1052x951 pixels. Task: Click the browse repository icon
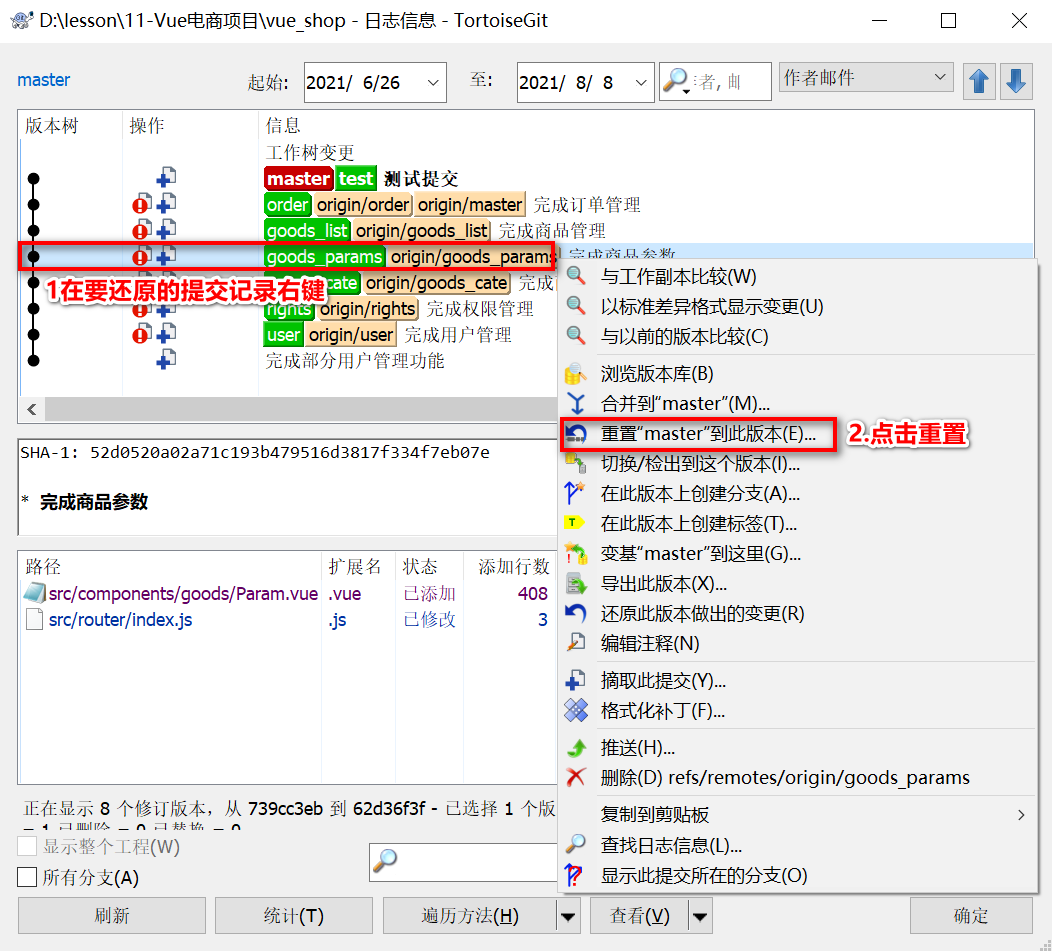(576, 373)
